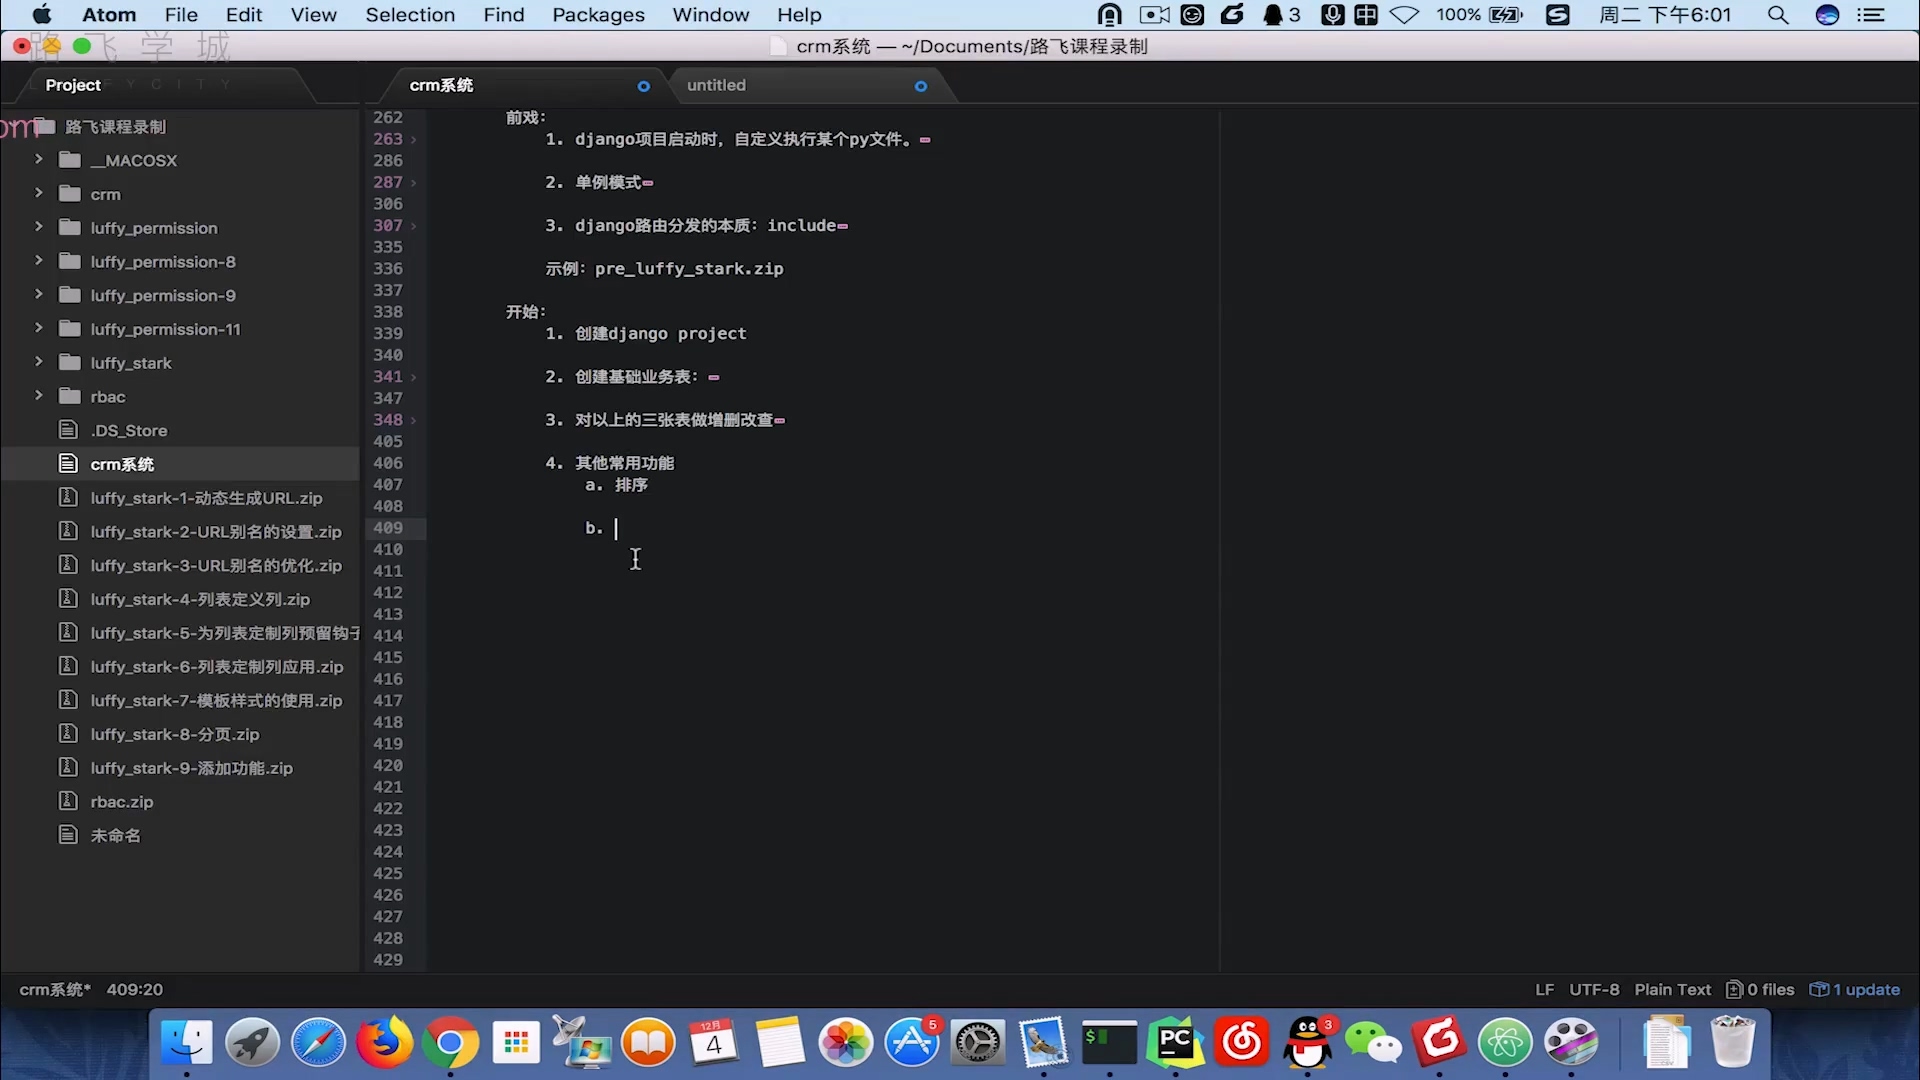The image size is (1920, 1080).
Task: Expand the rbac folder
Action: click(x=39, y=397)
